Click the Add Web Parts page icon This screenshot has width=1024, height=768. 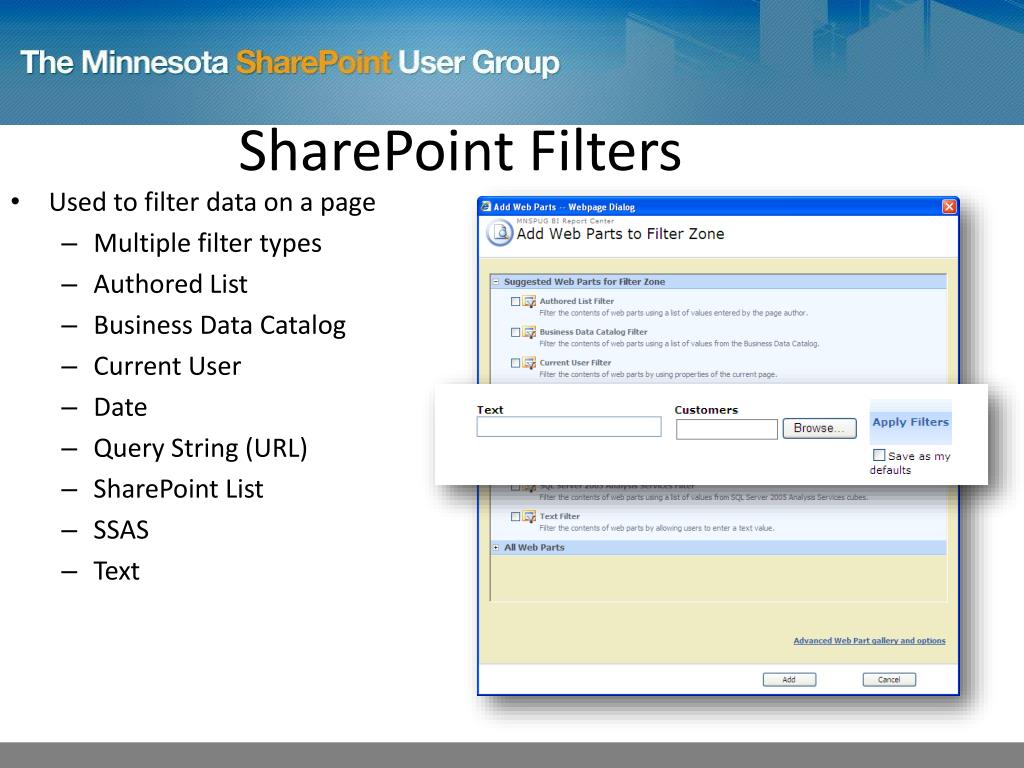[x=500, y=233]
